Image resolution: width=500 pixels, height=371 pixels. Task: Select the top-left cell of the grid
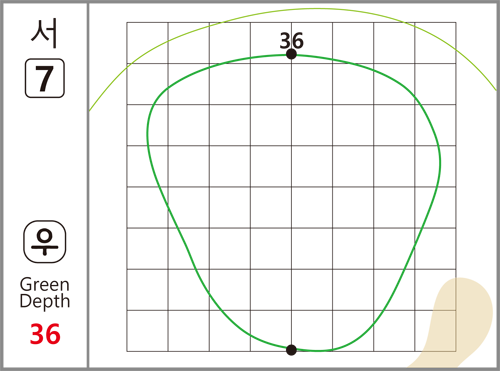pyautogui.click(x=147, y=43)
